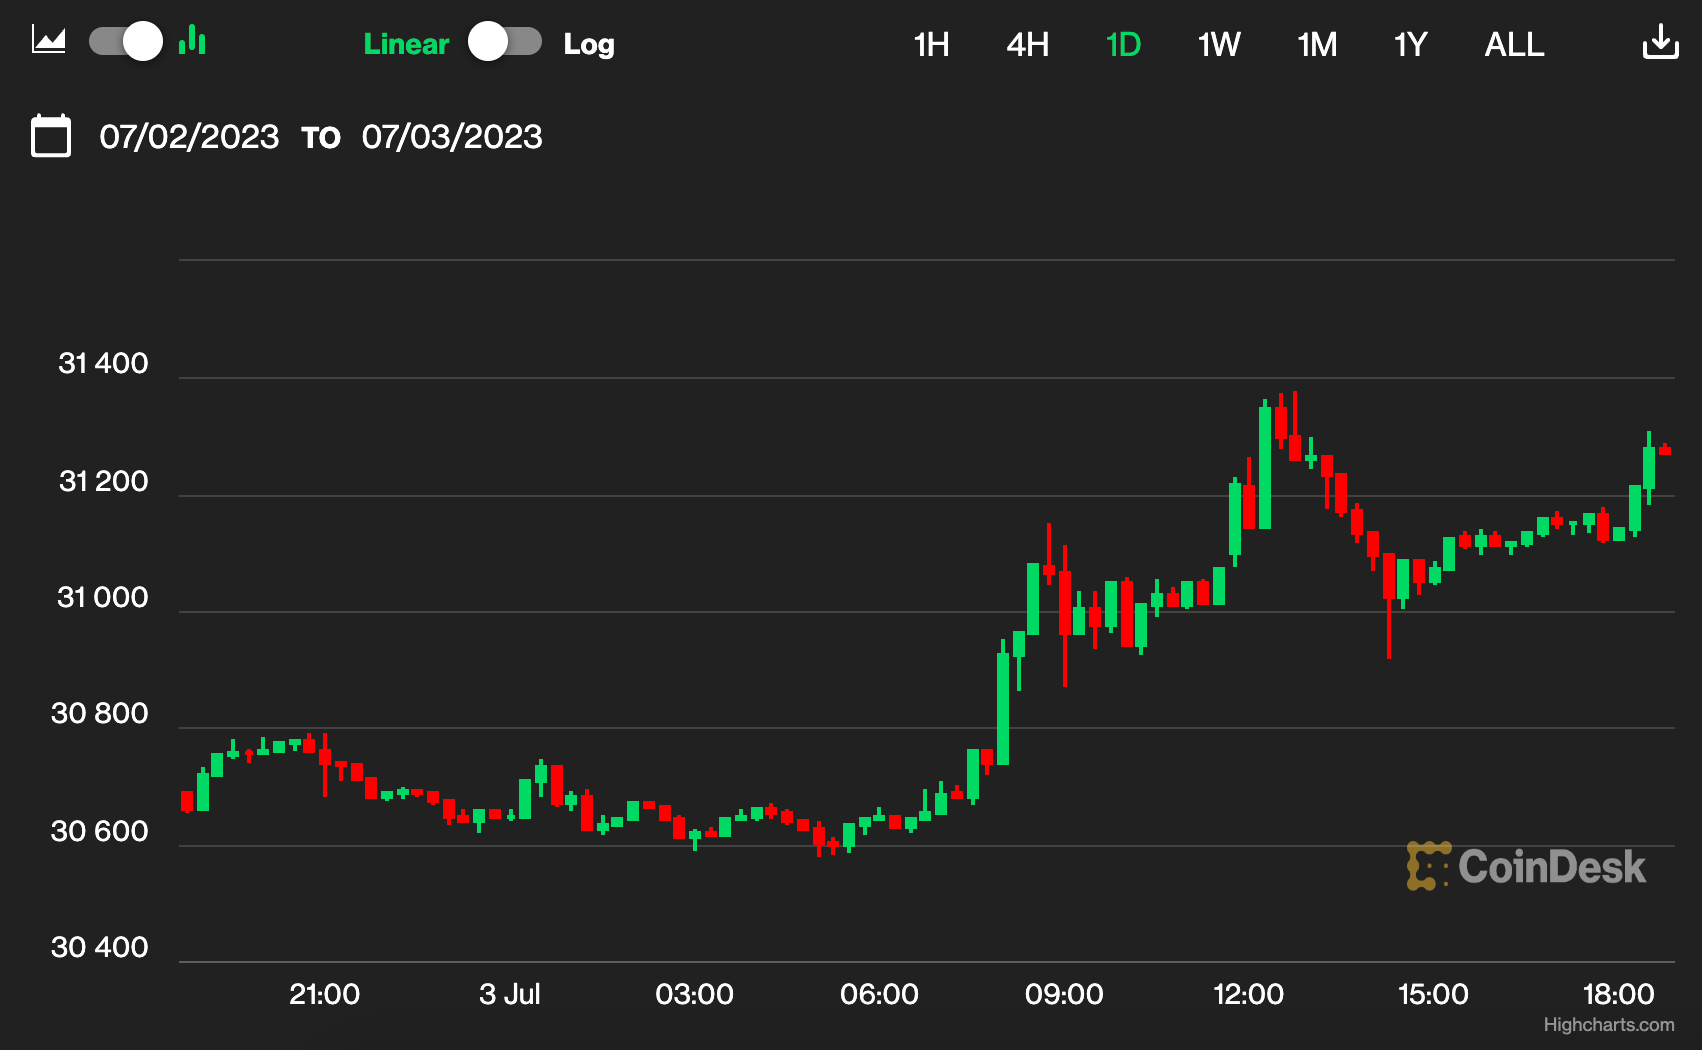Toggle the Linear/Log scale switch

[x=505, y=42]
